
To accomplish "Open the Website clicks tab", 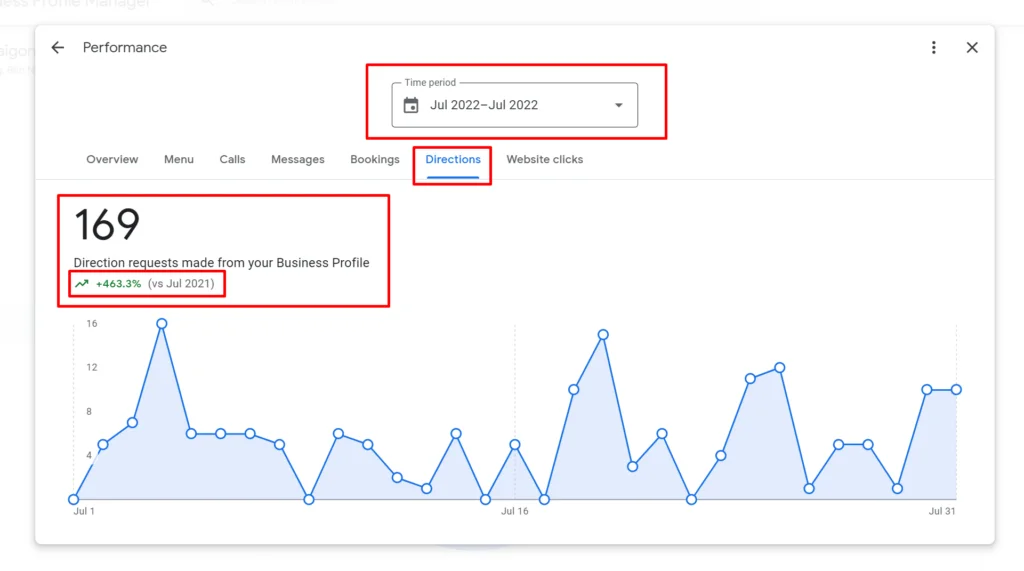I will tap(545, 160).
